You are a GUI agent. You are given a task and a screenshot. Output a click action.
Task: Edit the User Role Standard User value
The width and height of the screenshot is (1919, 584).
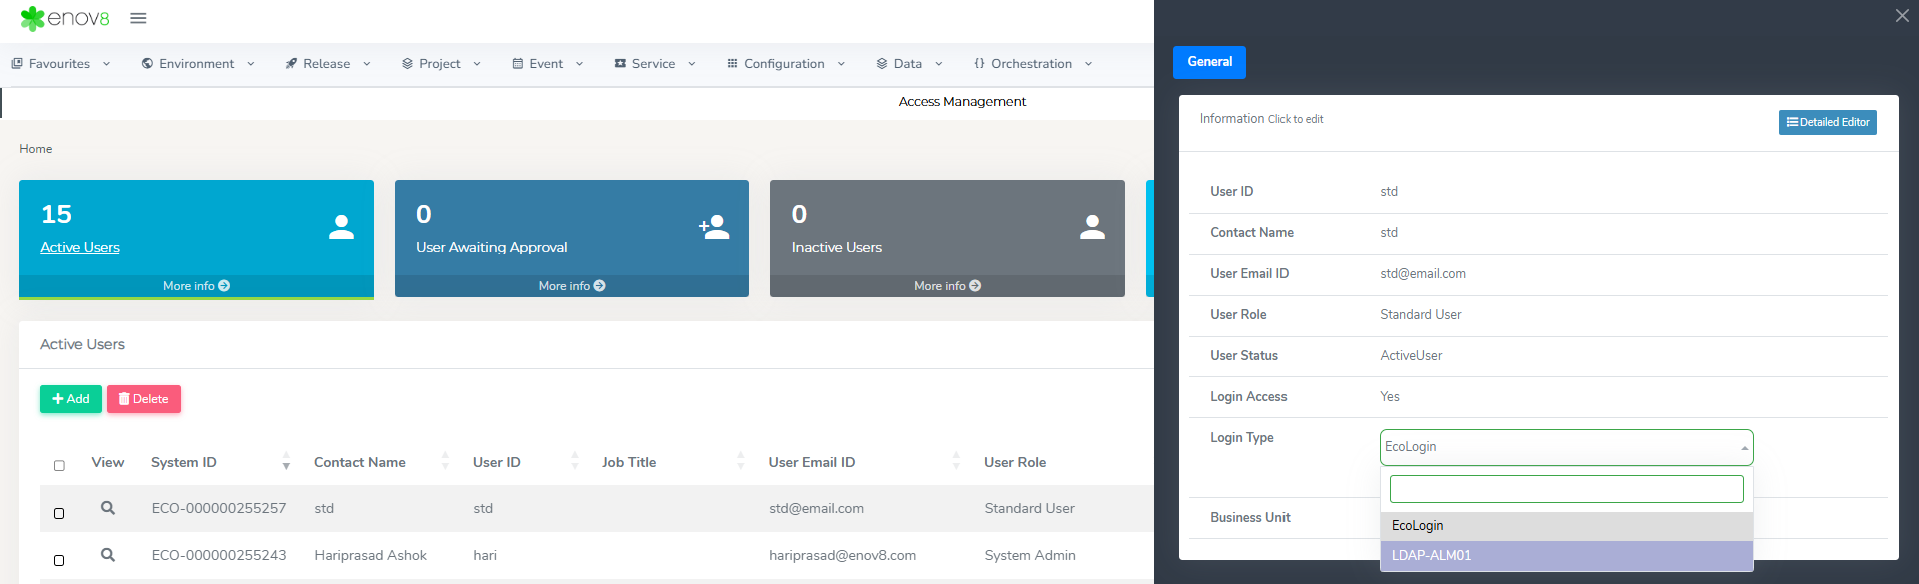point(1420,315)
